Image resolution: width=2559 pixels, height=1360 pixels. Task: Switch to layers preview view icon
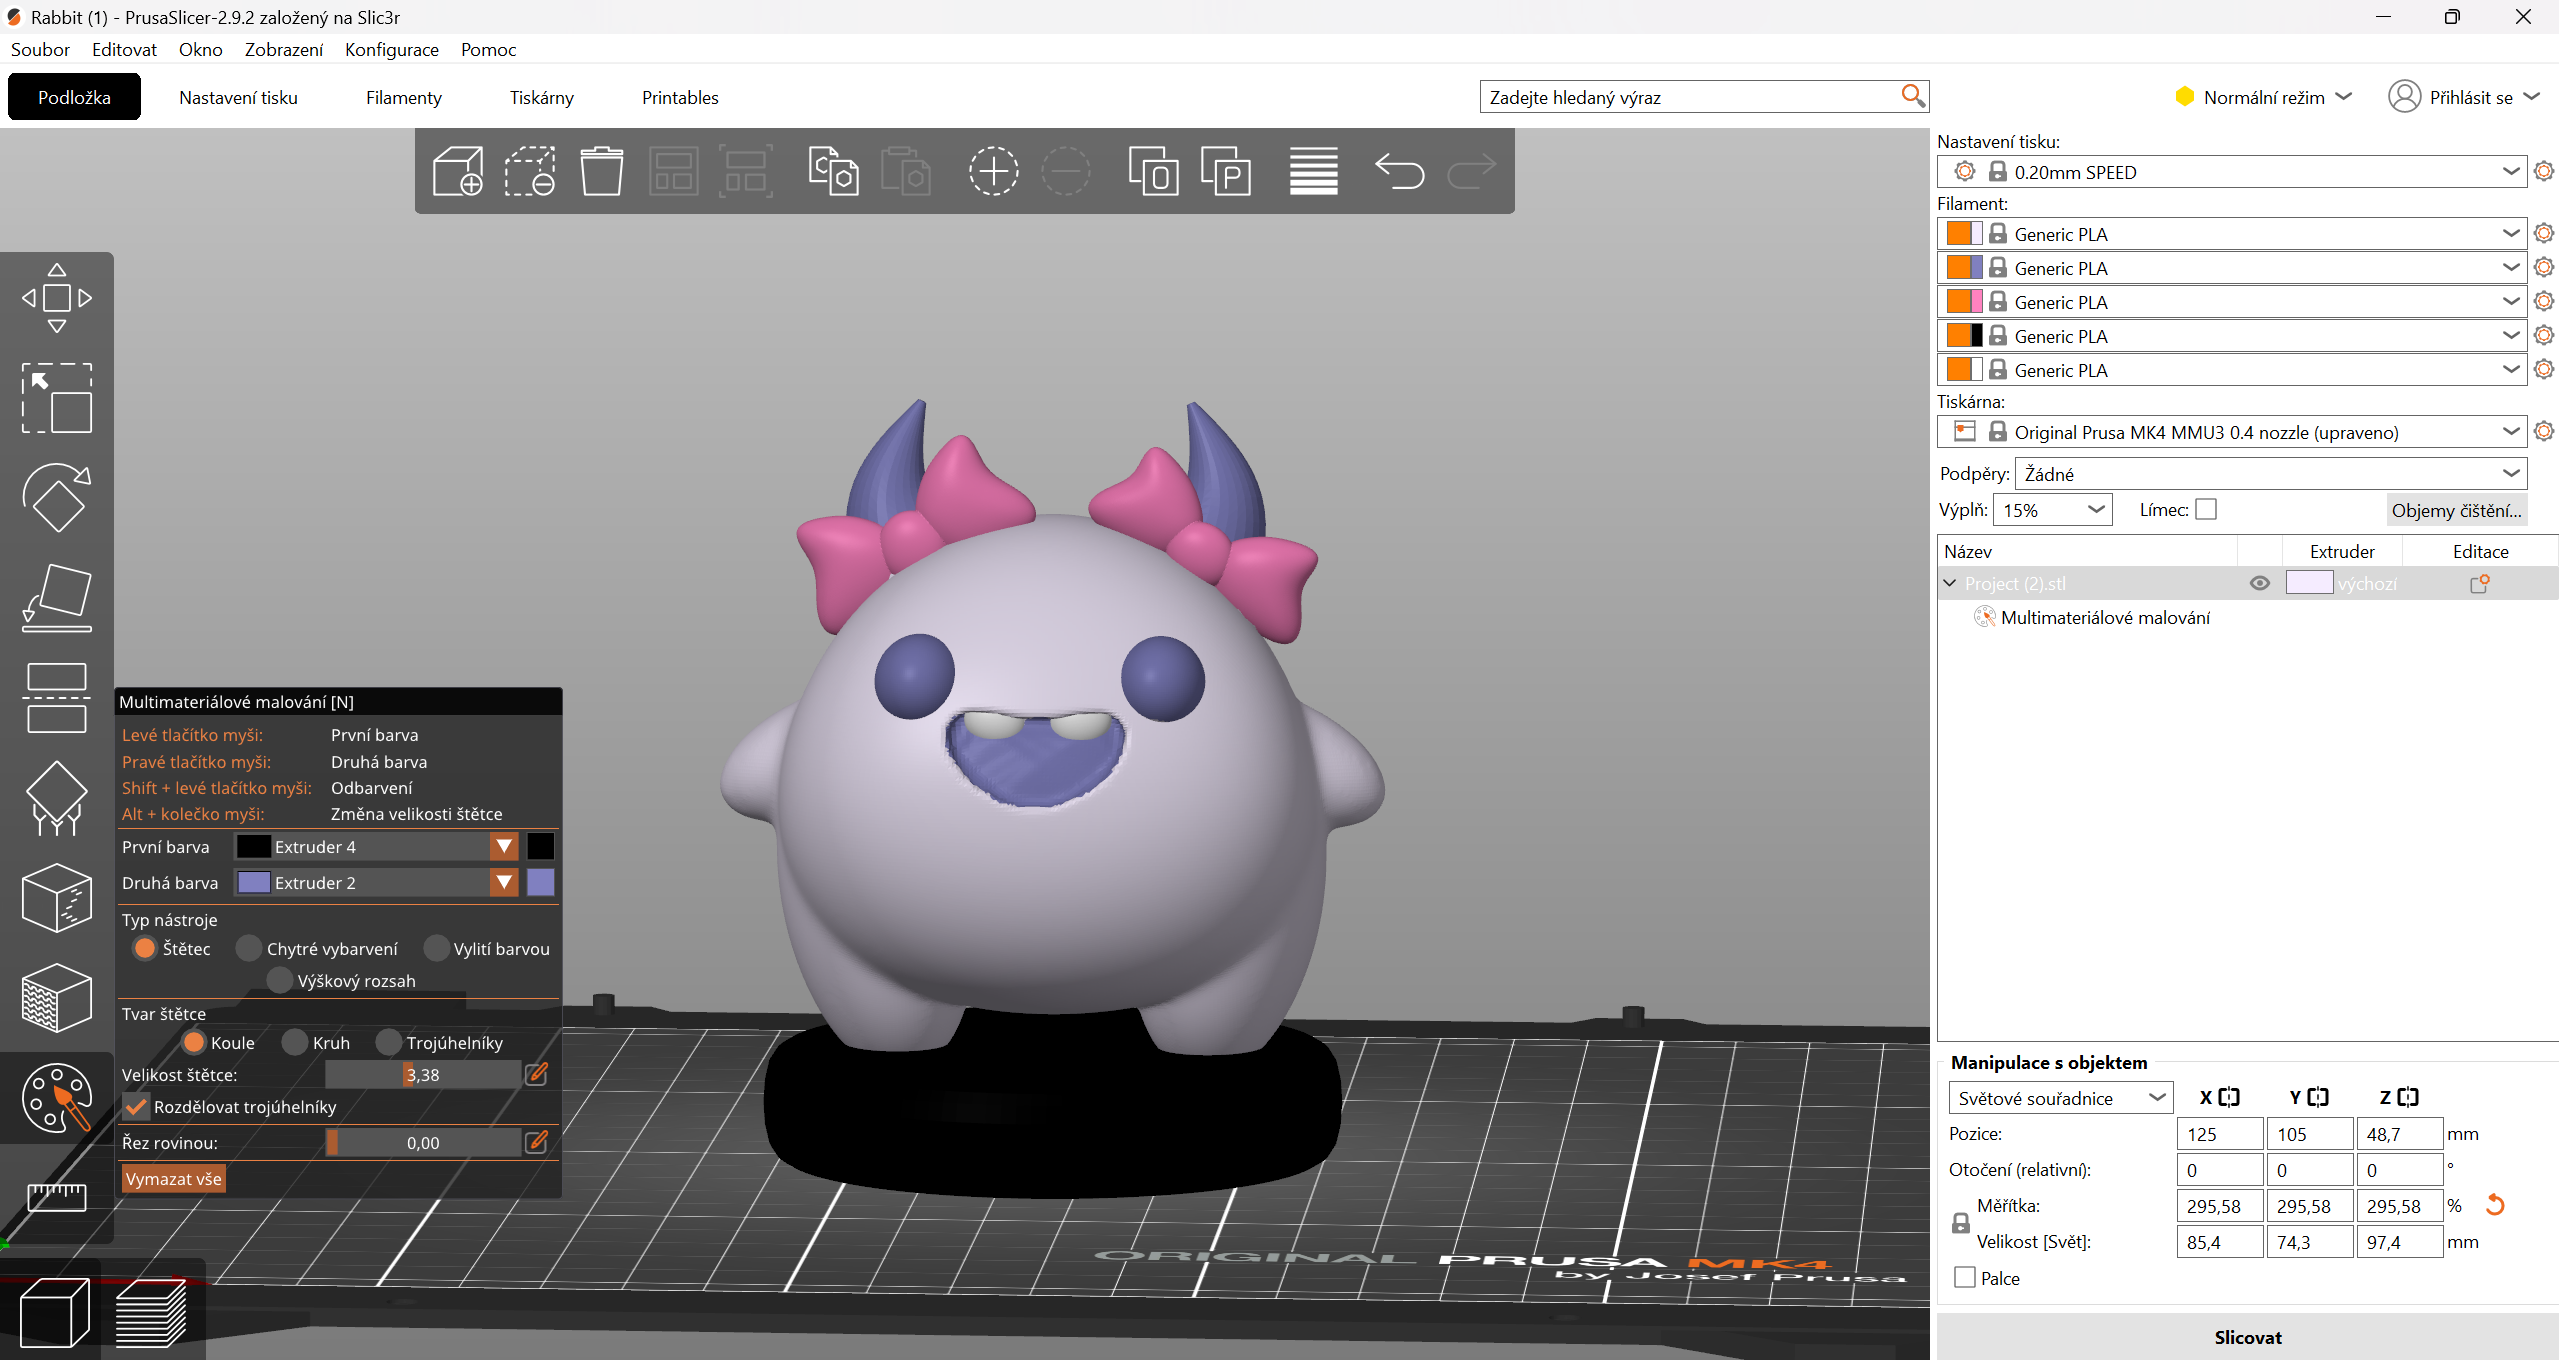click(151, 1313)
